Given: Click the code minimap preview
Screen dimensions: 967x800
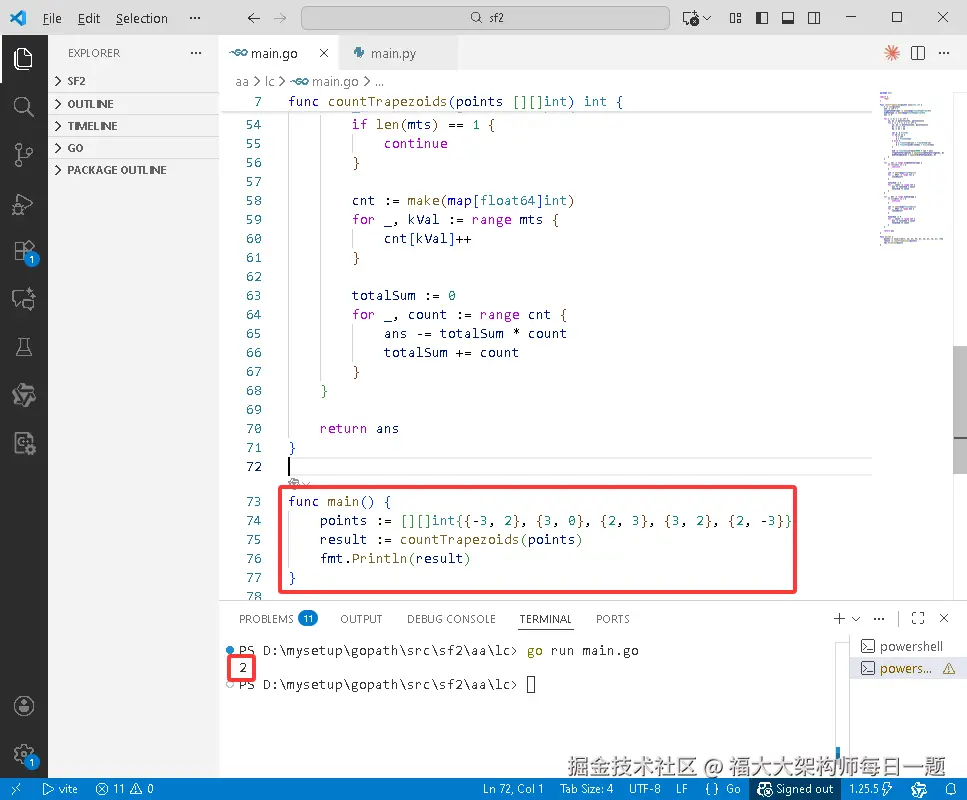Looking at the screenshot, I should coord(913,168).
